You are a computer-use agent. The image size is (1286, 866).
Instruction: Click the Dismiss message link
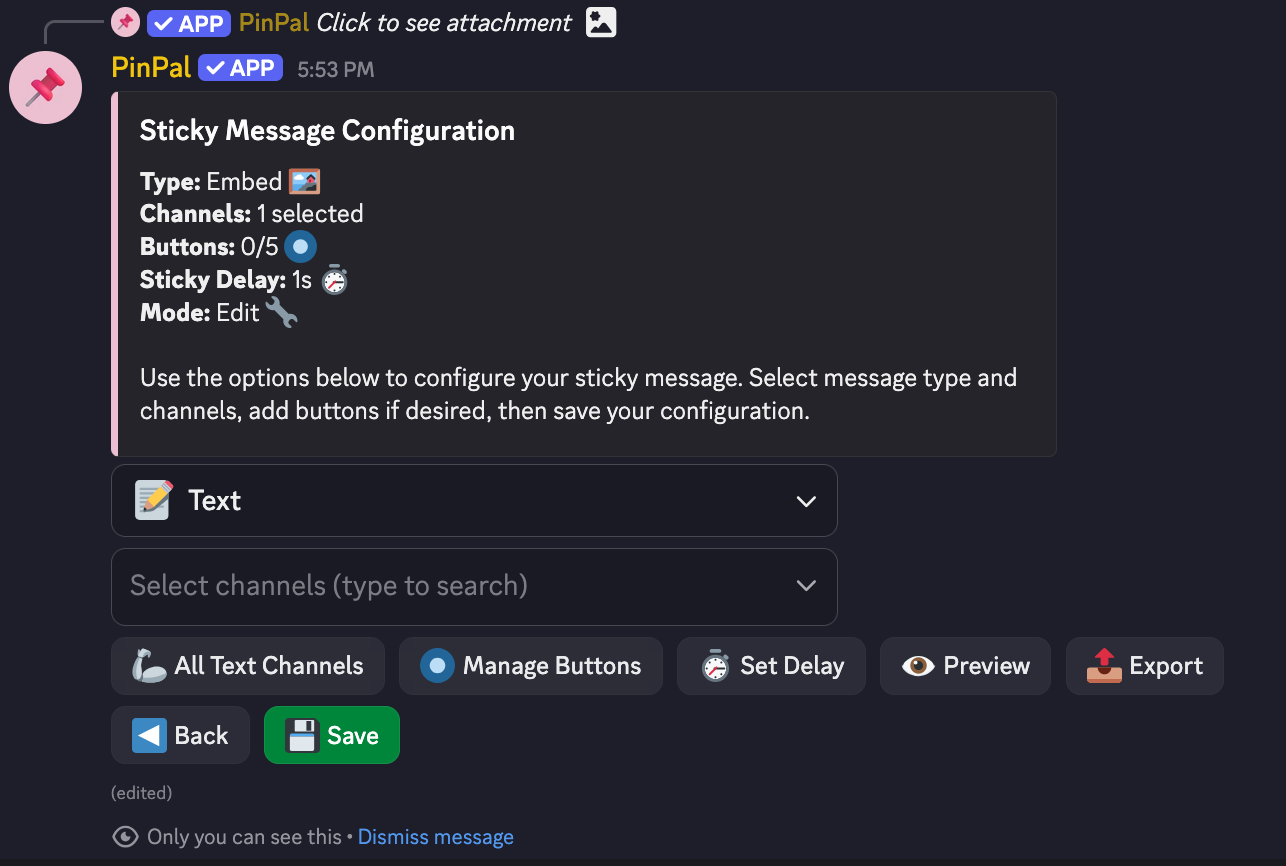click(x=435, y=836)
